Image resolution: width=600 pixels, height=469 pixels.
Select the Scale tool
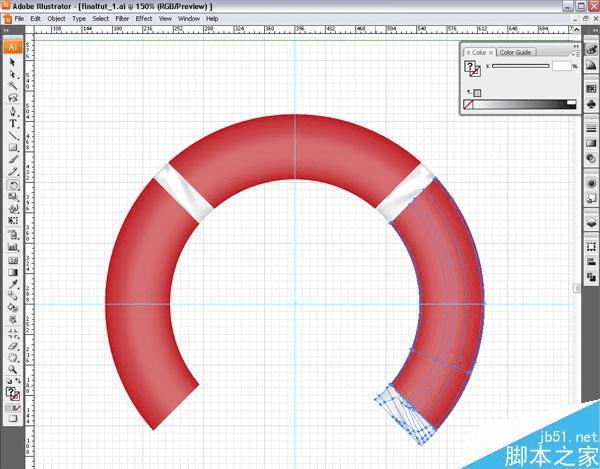tap(13, 197)
